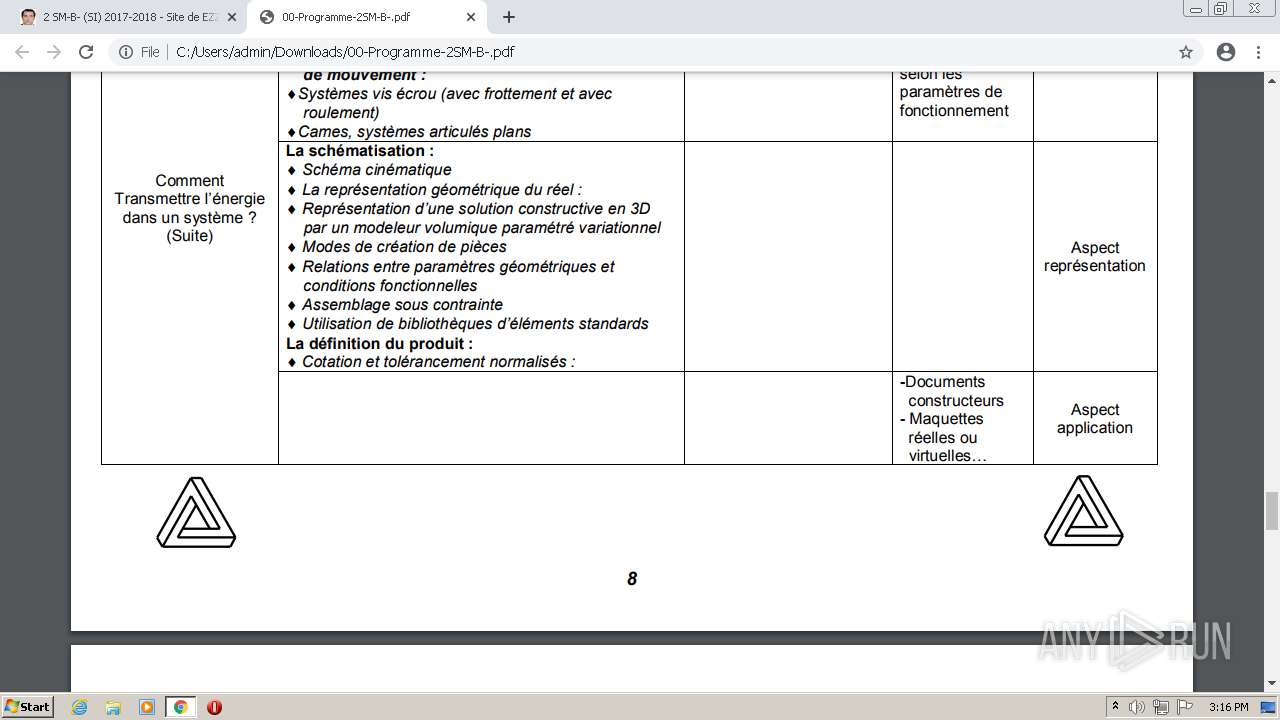Viewport: 1280px width, 720px height.
Task: Click 'Modes de création de pièces' line
Action: [404, 247]
